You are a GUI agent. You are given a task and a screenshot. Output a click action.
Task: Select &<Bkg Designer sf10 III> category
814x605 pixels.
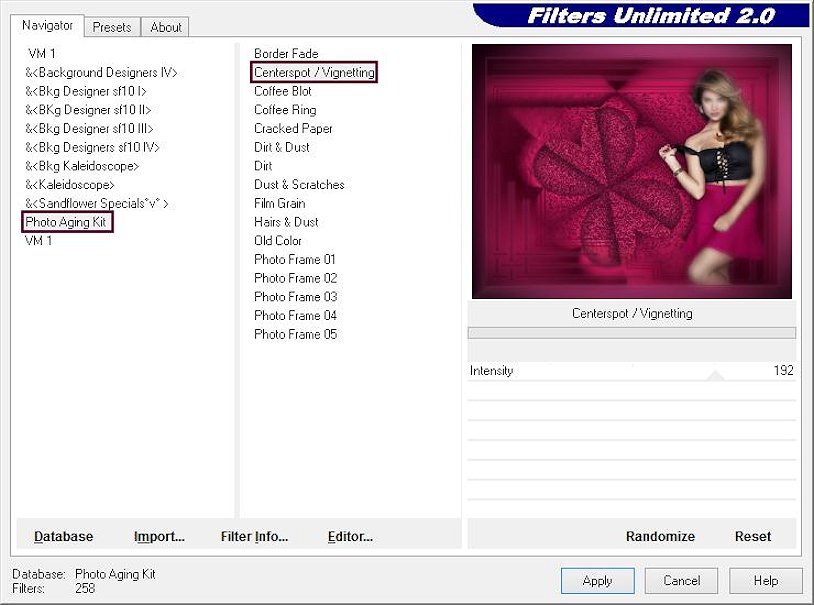click(x=89, y=128)
